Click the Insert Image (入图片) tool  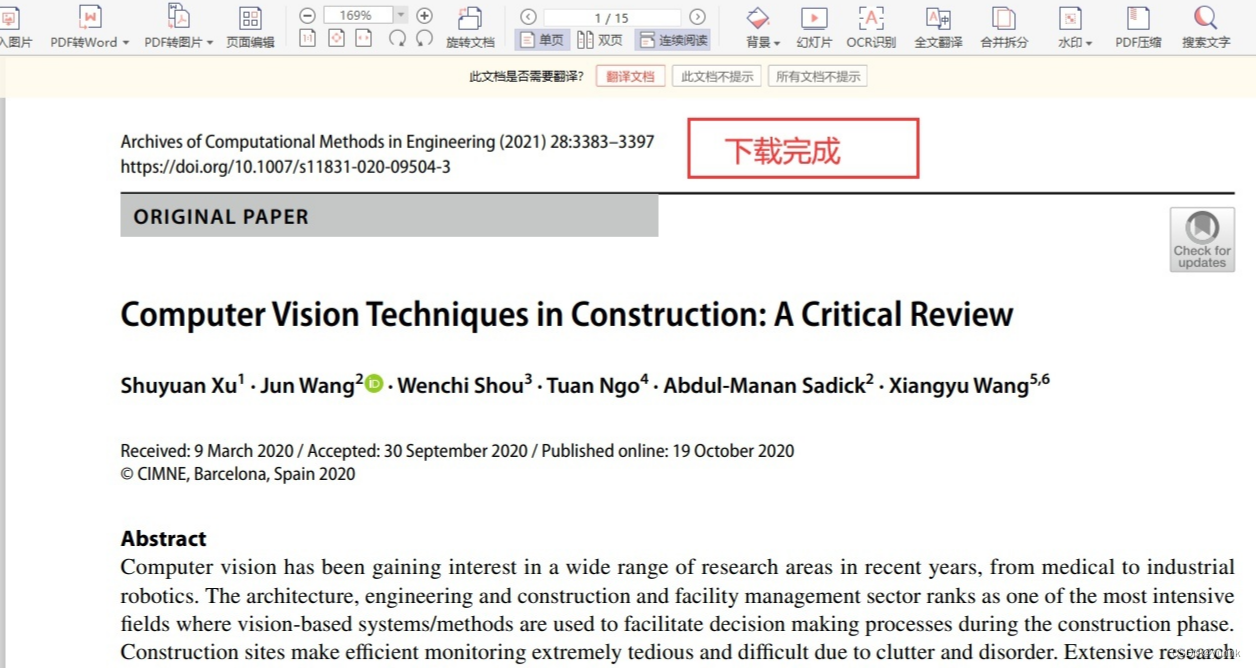pos(14,26)
